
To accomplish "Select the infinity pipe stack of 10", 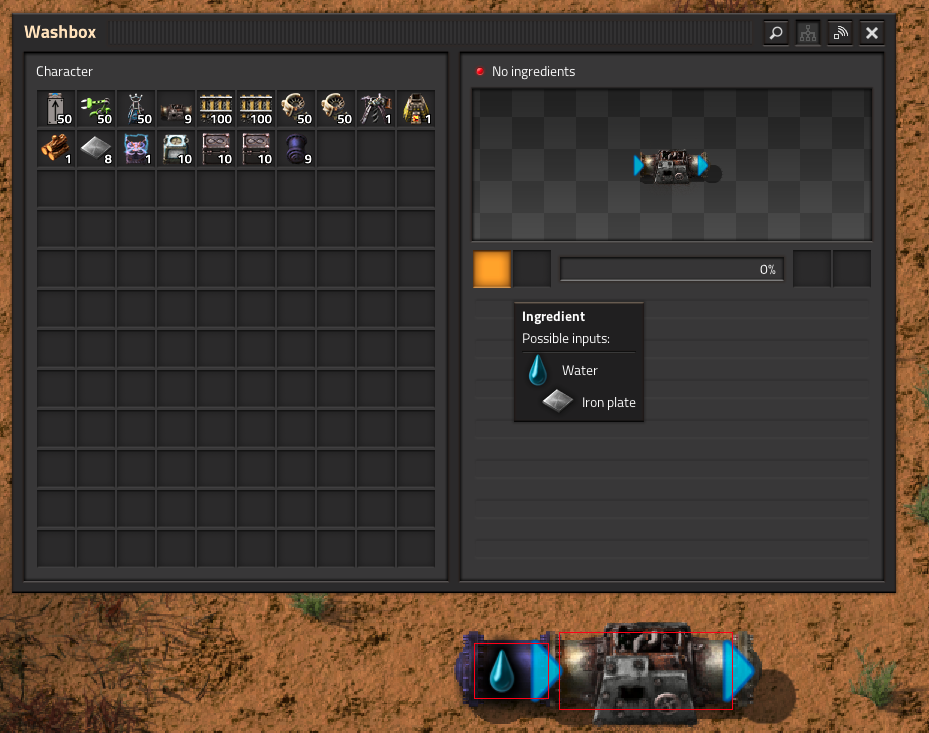I will coord(176,149).
